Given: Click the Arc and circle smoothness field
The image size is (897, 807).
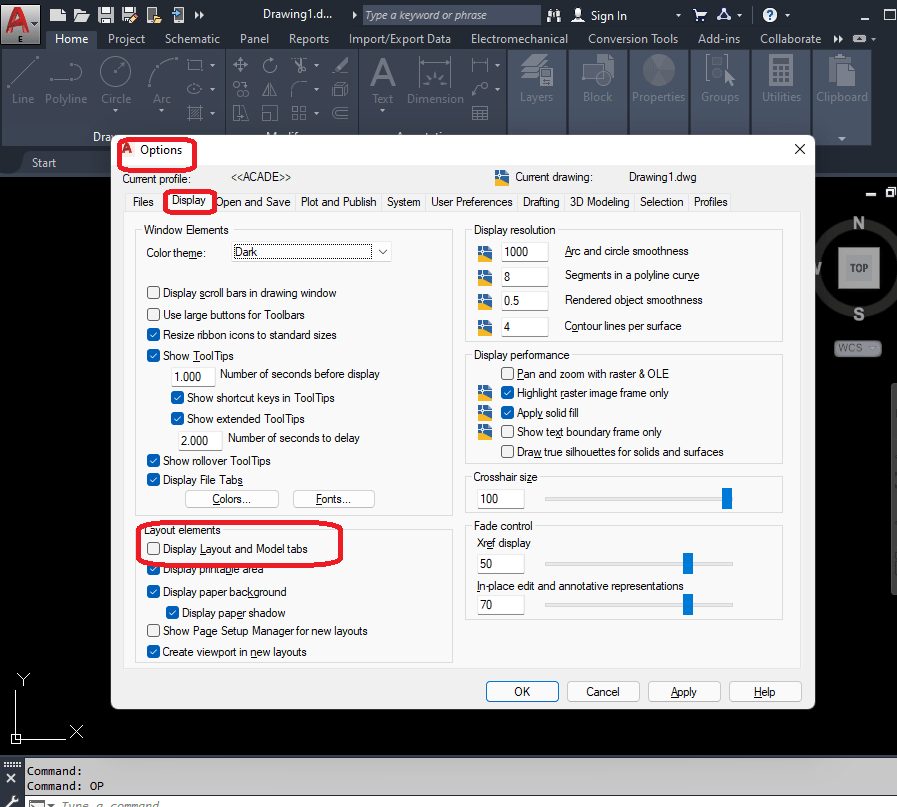Looking at the screenshot, I should [x=525, y=252].
